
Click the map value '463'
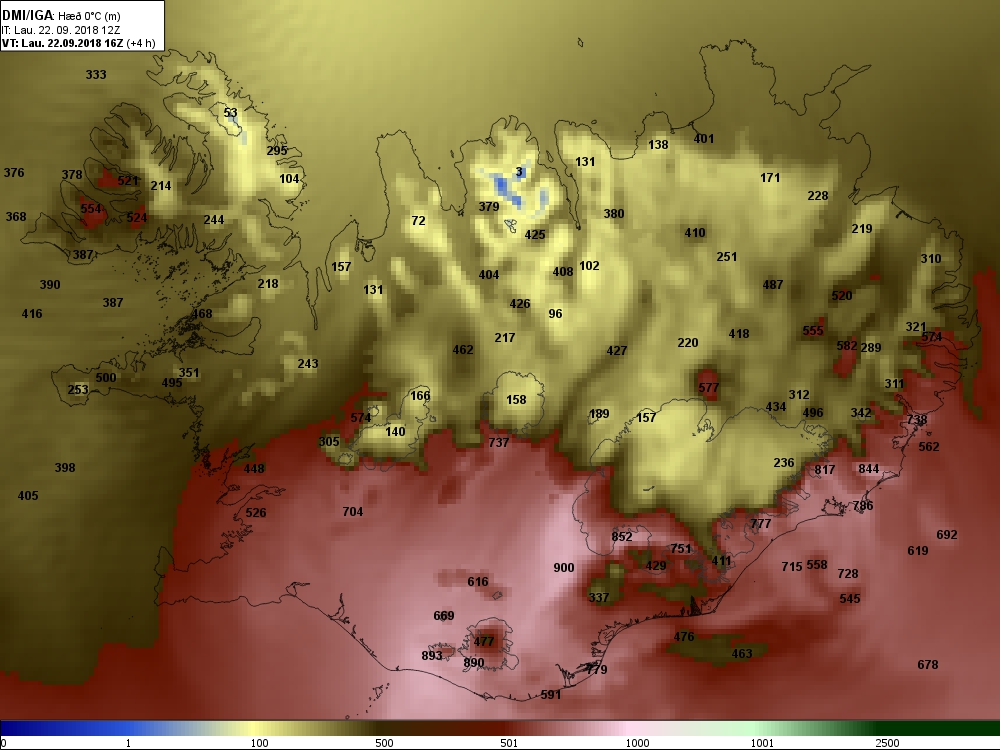click(x=742, y=654)
